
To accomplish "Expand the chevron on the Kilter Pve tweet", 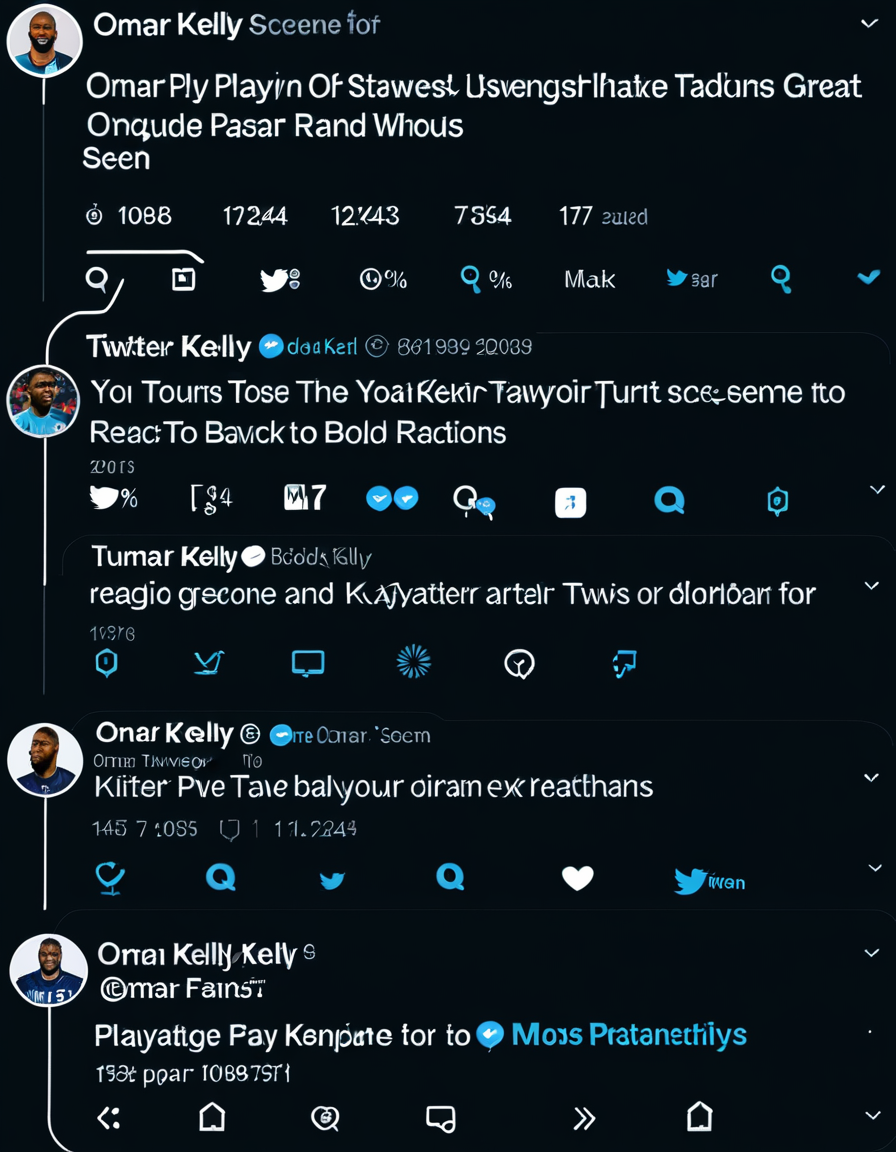I will [871, 777].
